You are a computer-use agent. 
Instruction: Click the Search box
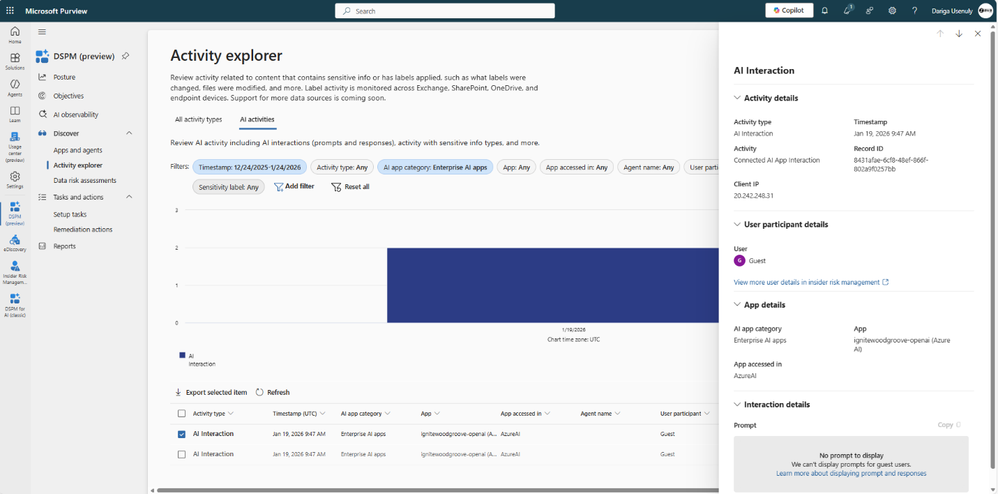pyautogui.click(x=445, y=11)
